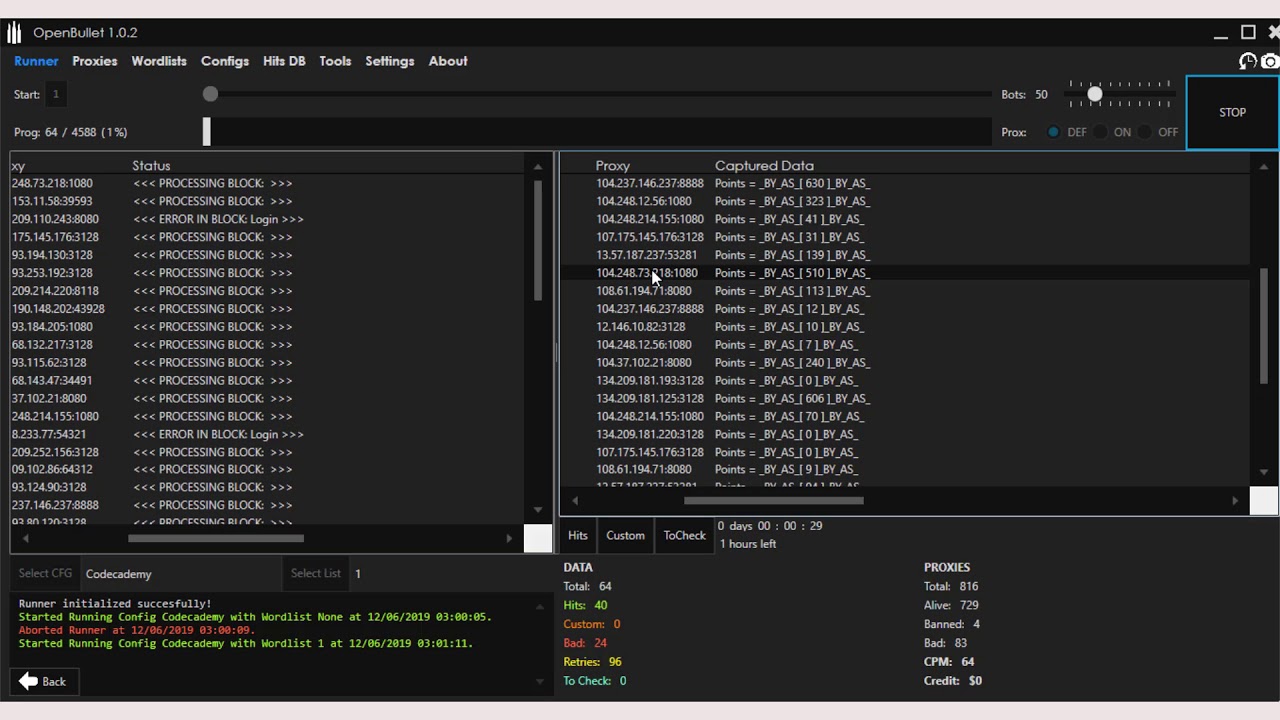Click the left scroll arrow under the status list

click(x=25, y=537)
